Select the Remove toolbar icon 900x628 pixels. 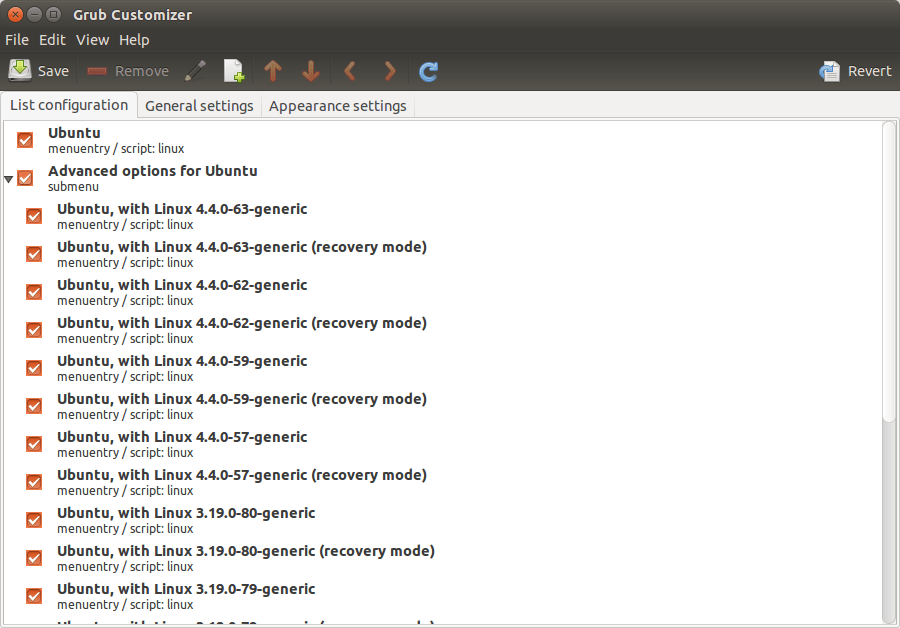tap(96, 70)
